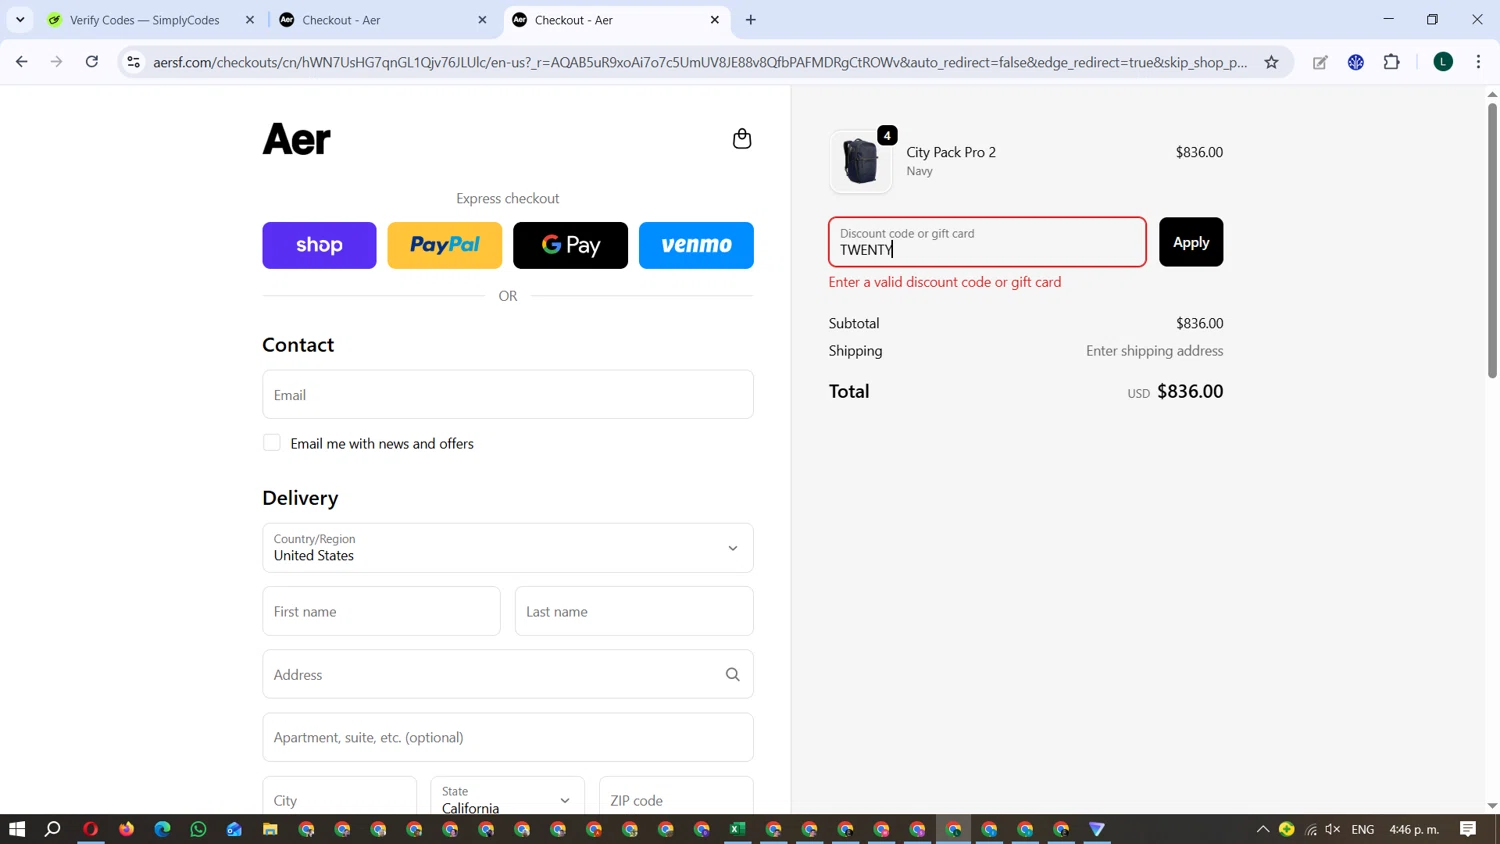1500x844 pixels.
Task: Click the 'Enter a valid discount code' error text
Action: click(945, 282)
